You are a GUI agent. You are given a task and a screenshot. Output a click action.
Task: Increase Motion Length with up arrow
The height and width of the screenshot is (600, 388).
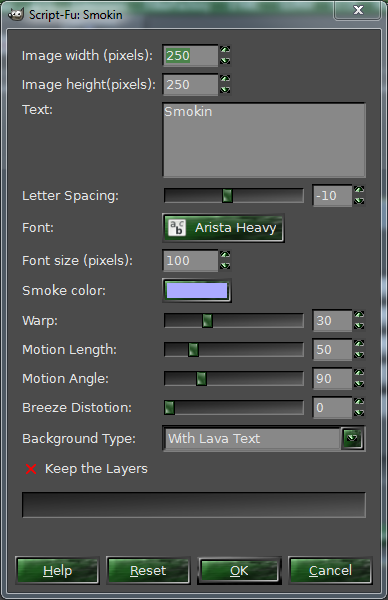click(359, 344)
